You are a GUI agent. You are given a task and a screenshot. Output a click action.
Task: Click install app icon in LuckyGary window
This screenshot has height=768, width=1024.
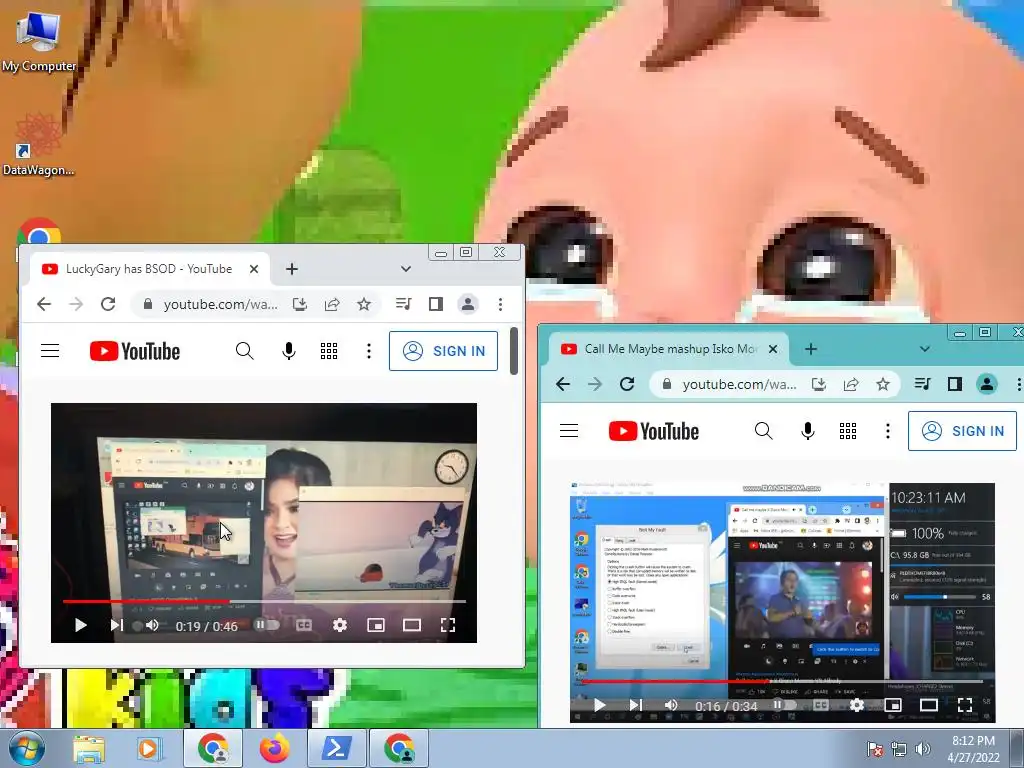click(300, 304)
